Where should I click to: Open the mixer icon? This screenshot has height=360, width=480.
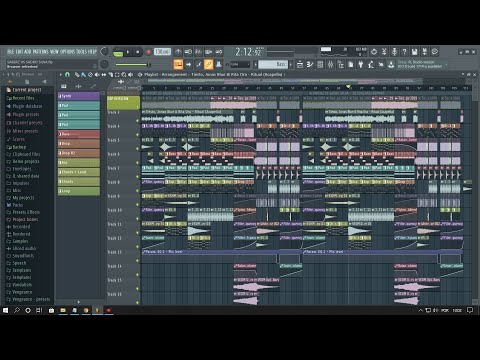tap(330, 64)
